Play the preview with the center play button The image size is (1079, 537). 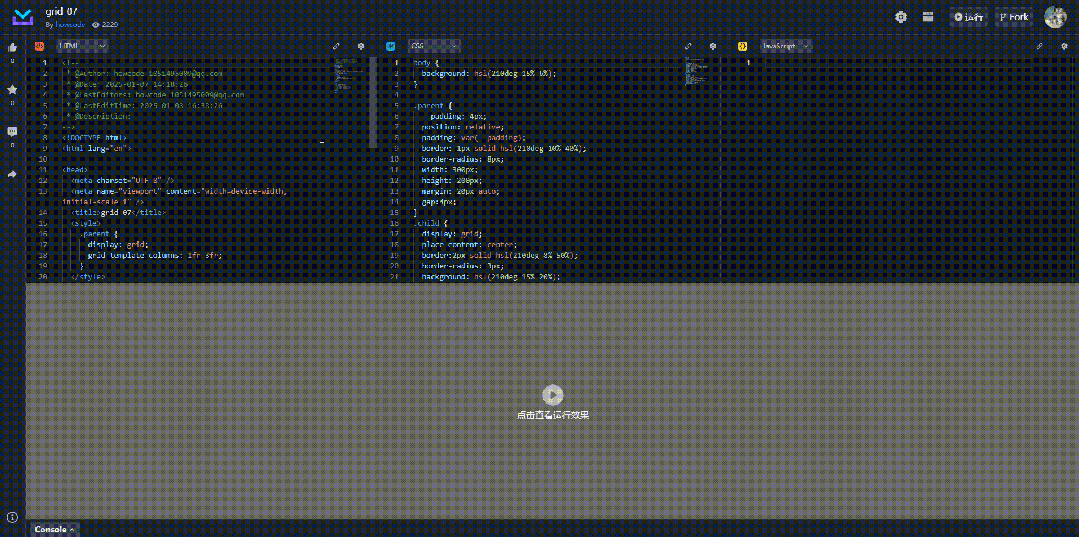(553, 394)
